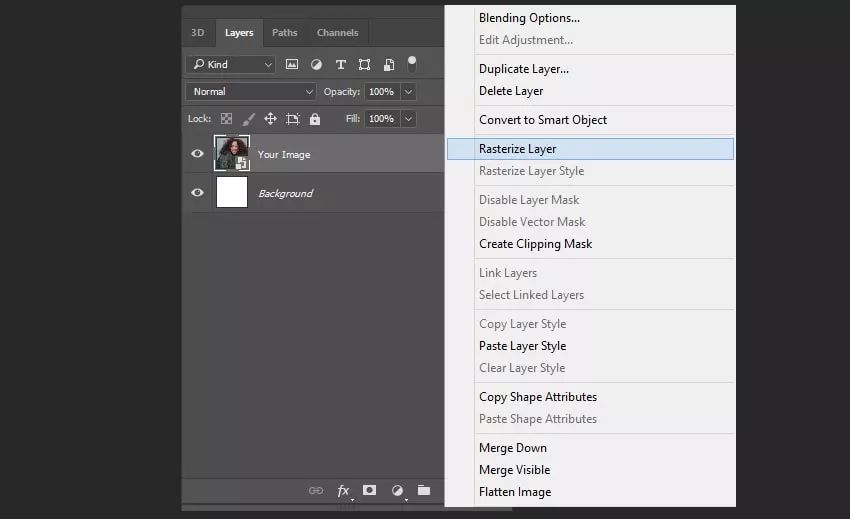Select the Background layer thumbnail
Viewport: 850px width, 519px height.
[232, 192]
